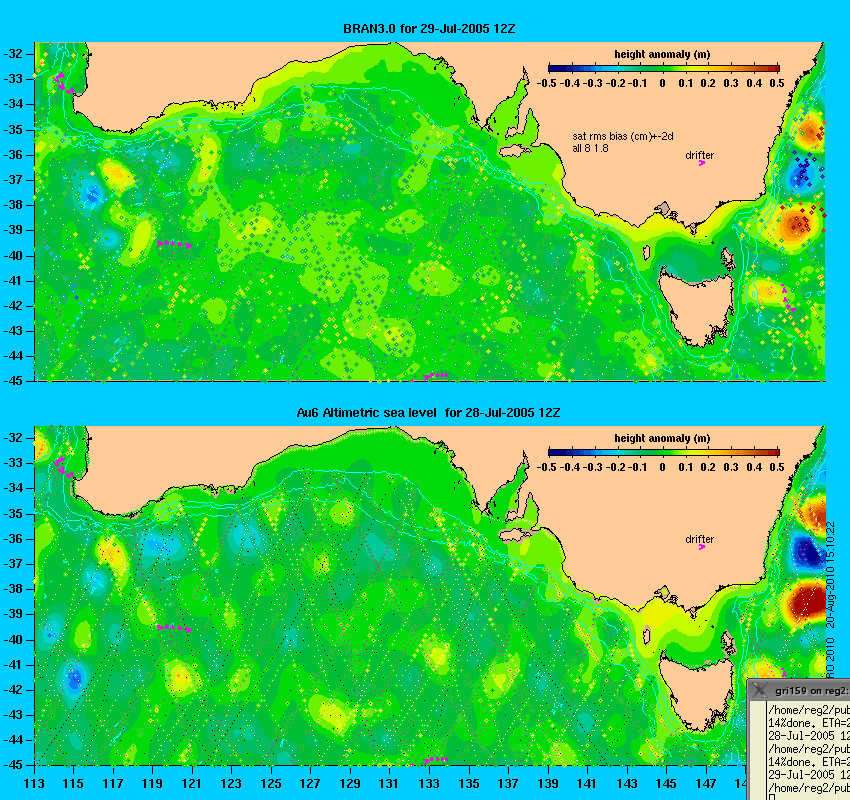Viewport: 850px width, 800px height.
Task: Click the 0 tick label on the top color bar
Action: [x=662, y=83]
